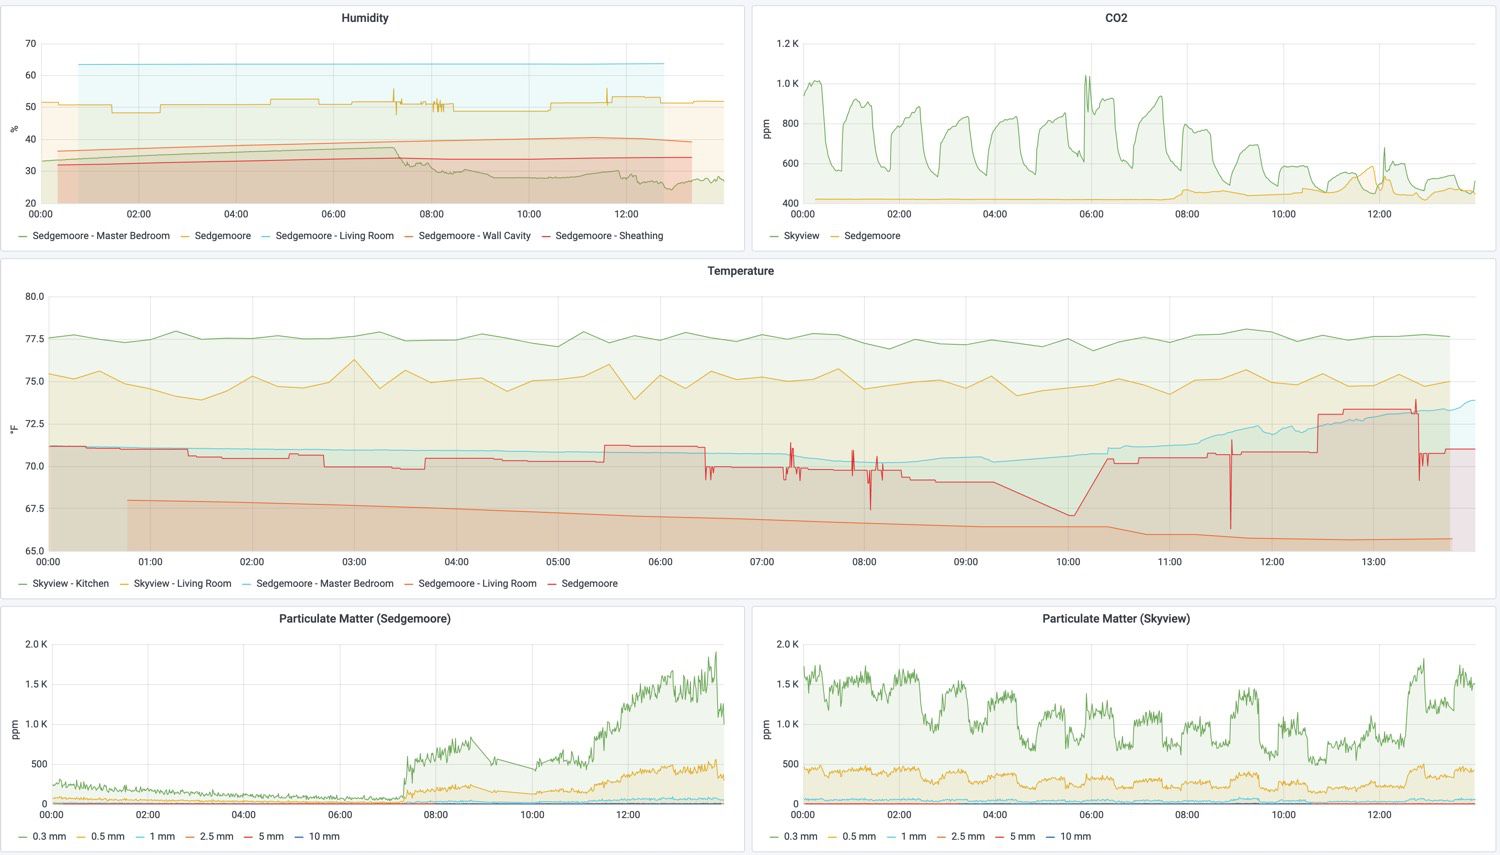
Task: Open Particulate Matter (Skyview) panel title menu
Action: [1116, 619]
